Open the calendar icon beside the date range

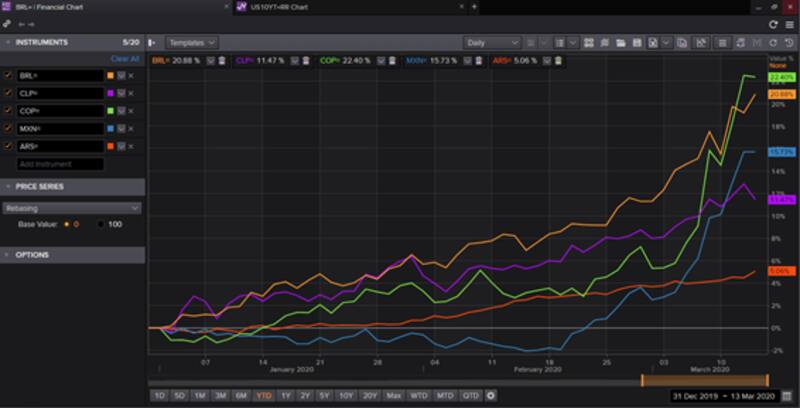tap(787, 395)
